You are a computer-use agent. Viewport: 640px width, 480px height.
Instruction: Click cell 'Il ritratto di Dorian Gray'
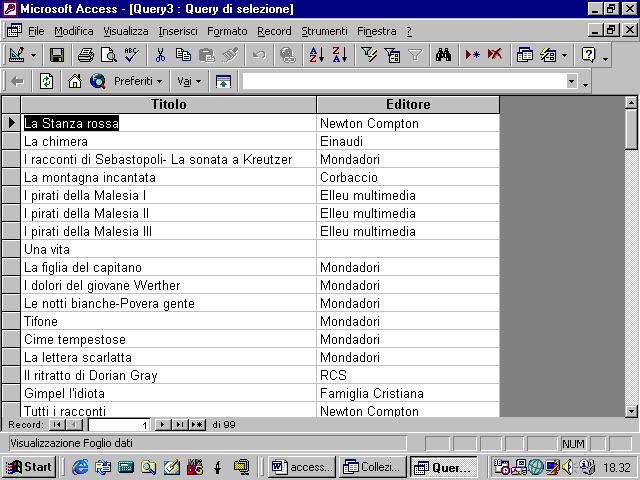pos(169,375)
